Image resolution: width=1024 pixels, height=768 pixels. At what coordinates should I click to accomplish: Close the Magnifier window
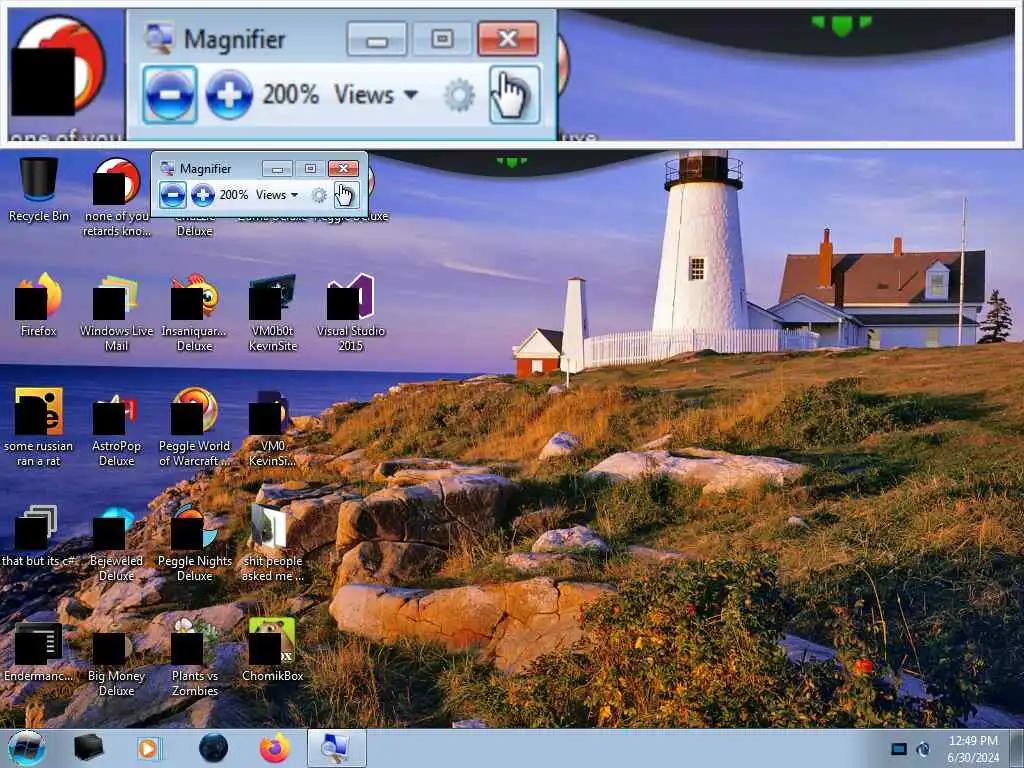[x=343, y=168]
